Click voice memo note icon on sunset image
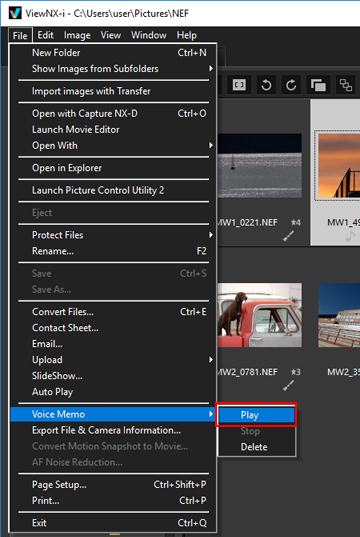This screenshot has height=537, width=360. point(349,236)
